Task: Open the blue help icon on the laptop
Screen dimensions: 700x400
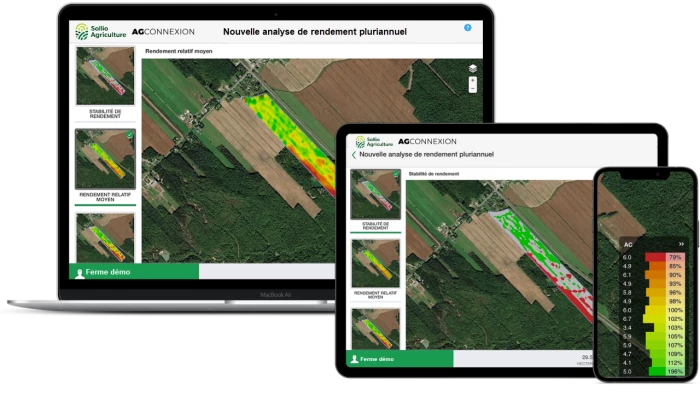Action: [467, 28]
